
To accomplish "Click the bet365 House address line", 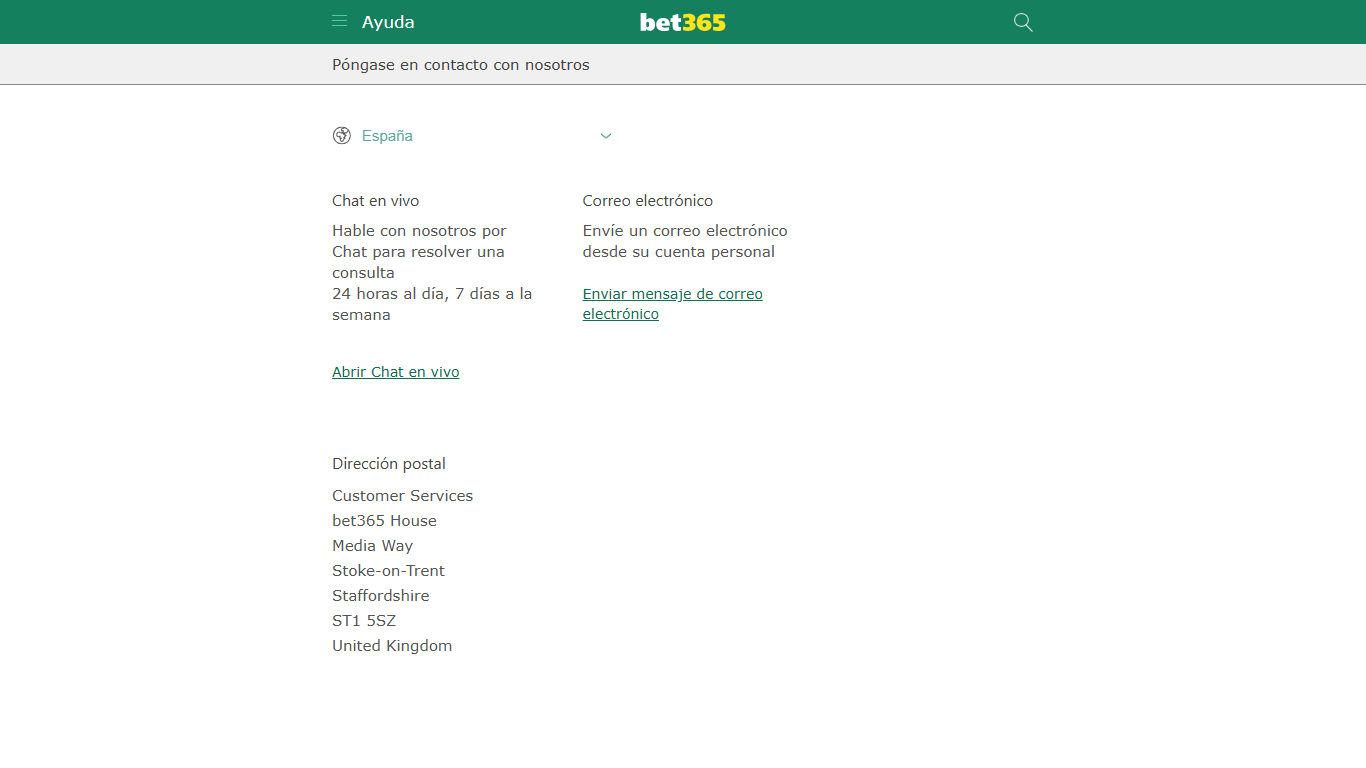I will (385, 521).
